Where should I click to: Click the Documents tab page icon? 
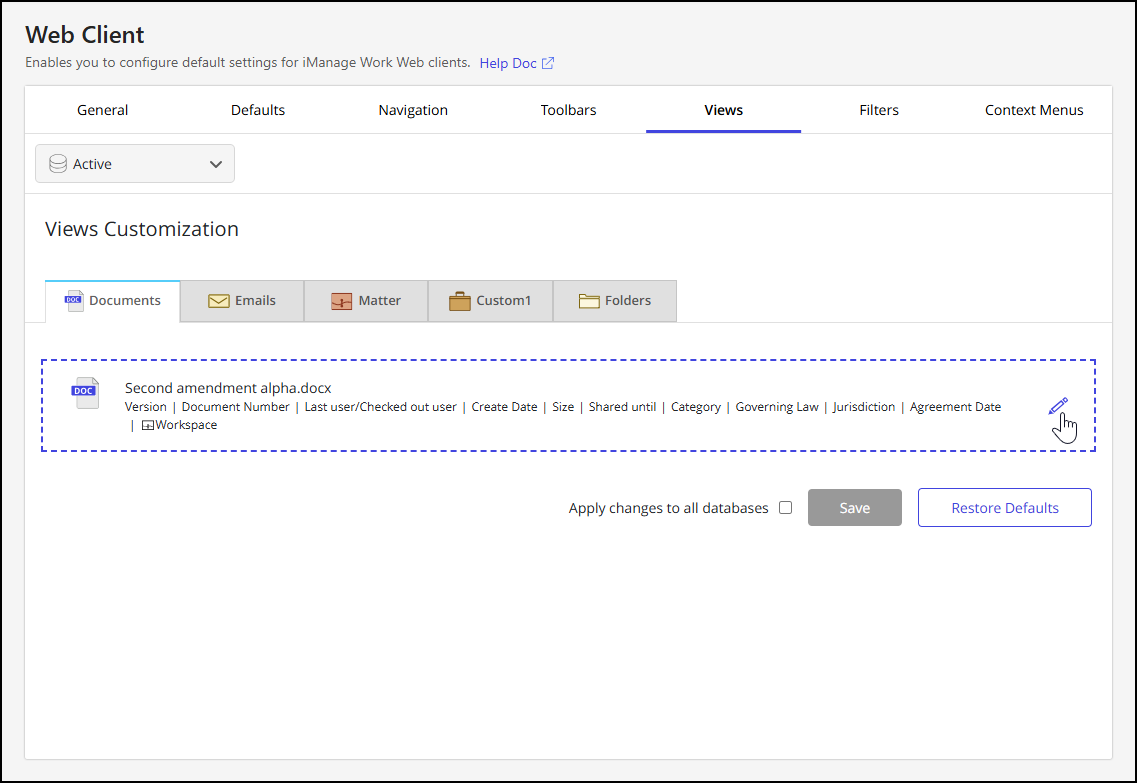pos(73,300)
